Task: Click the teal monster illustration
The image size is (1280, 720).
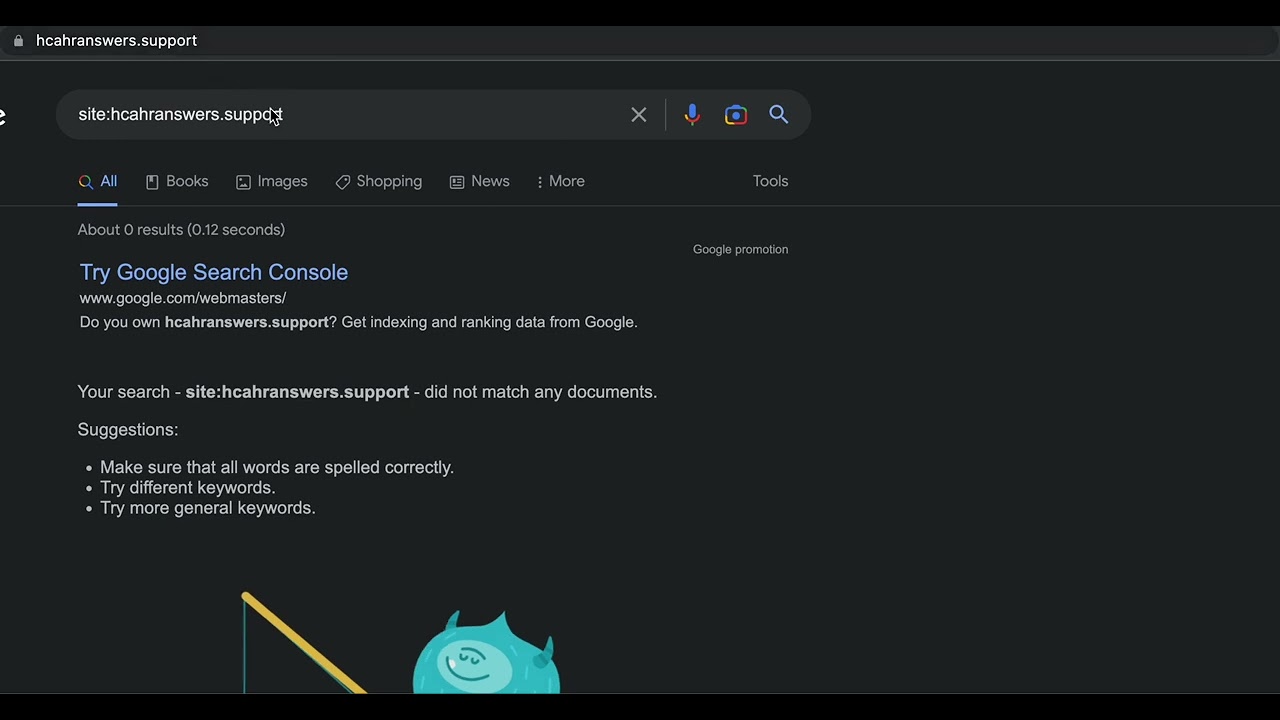Action: point(486,655)
